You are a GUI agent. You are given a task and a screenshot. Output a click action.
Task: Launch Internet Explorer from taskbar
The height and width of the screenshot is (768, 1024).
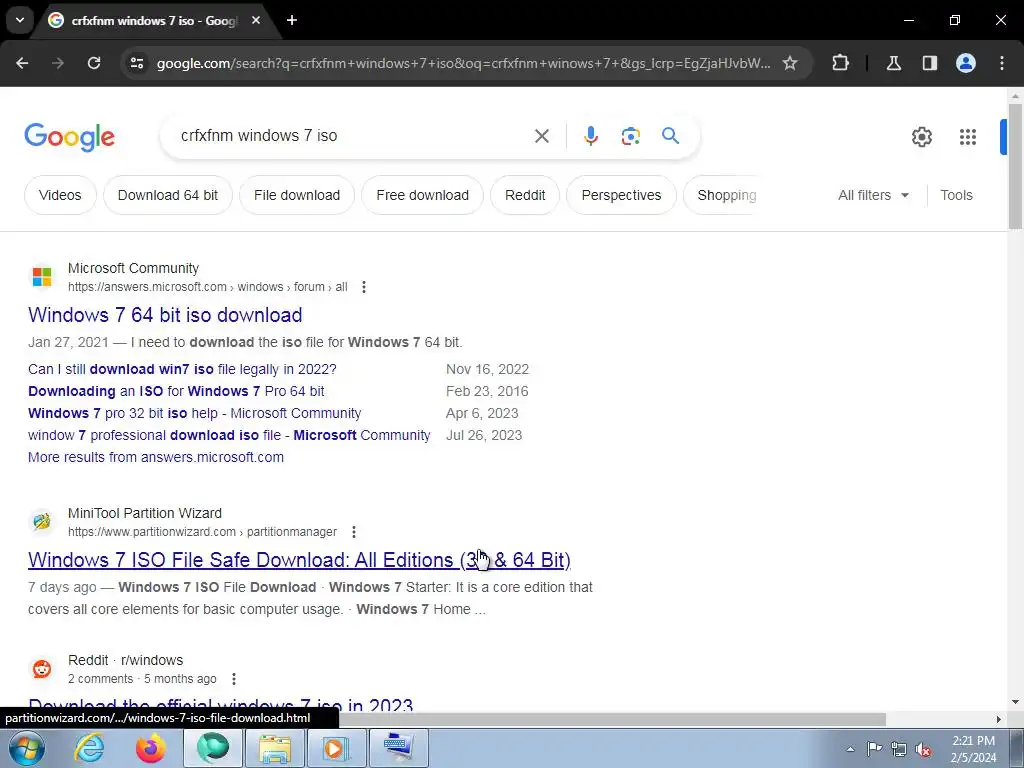click(89, 748)
